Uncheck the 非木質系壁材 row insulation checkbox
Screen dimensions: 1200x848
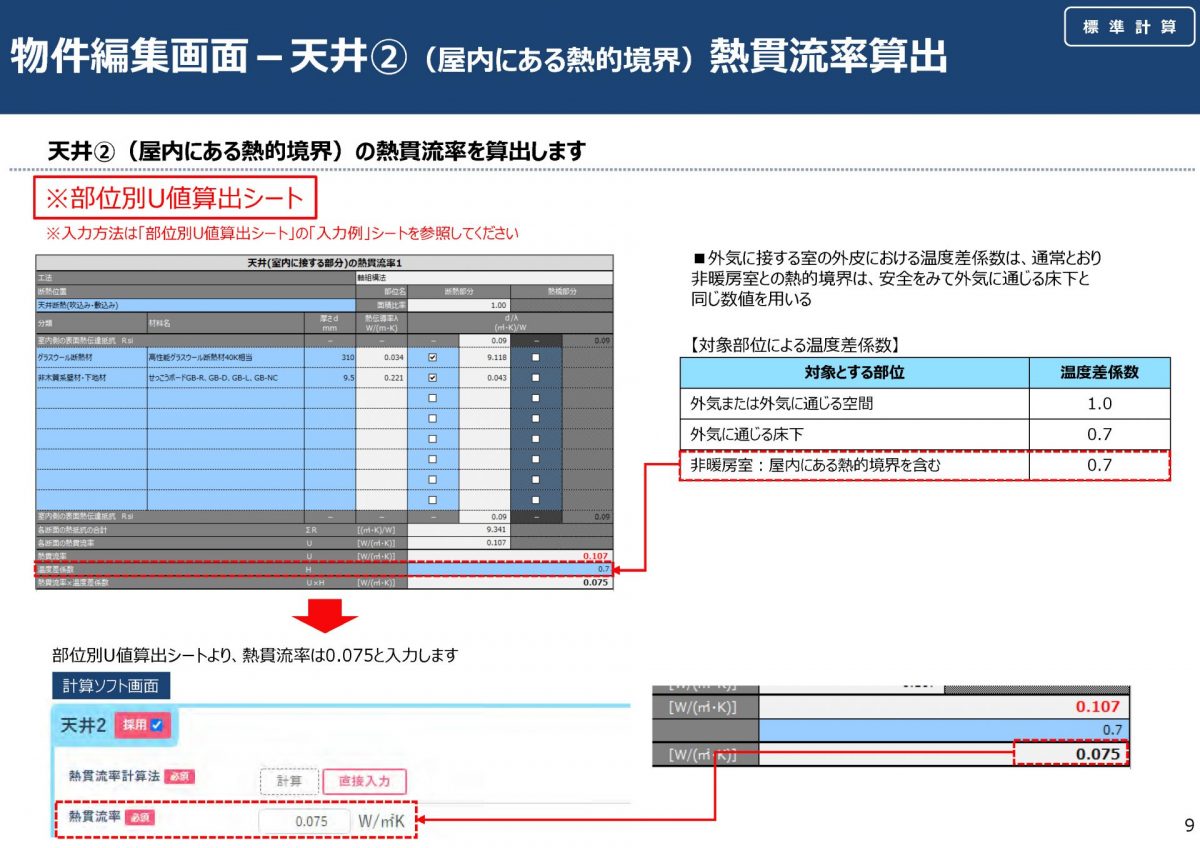click(432, 378)
